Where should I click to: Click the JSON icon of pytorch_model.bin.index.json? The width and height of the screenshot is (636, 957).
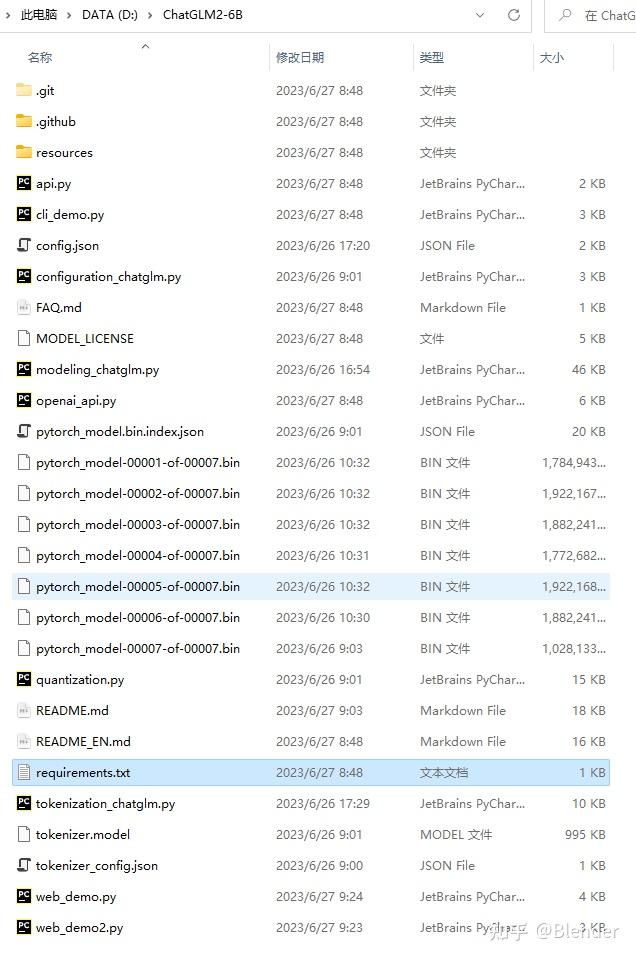click(24, 432)
